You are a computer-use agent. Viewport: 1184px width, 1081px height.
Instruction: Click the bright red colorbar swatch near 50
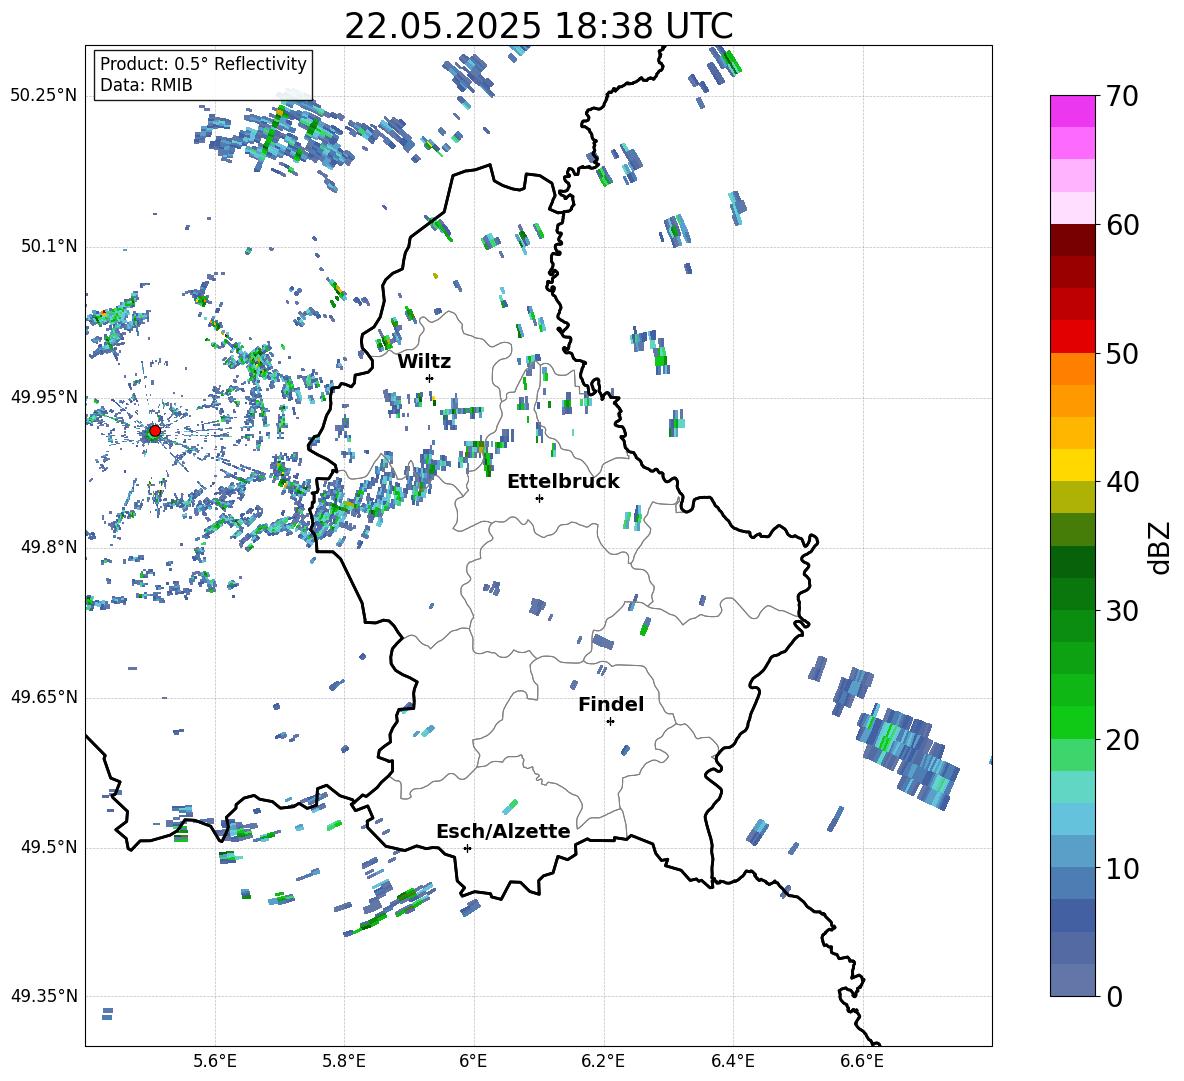1072,337
